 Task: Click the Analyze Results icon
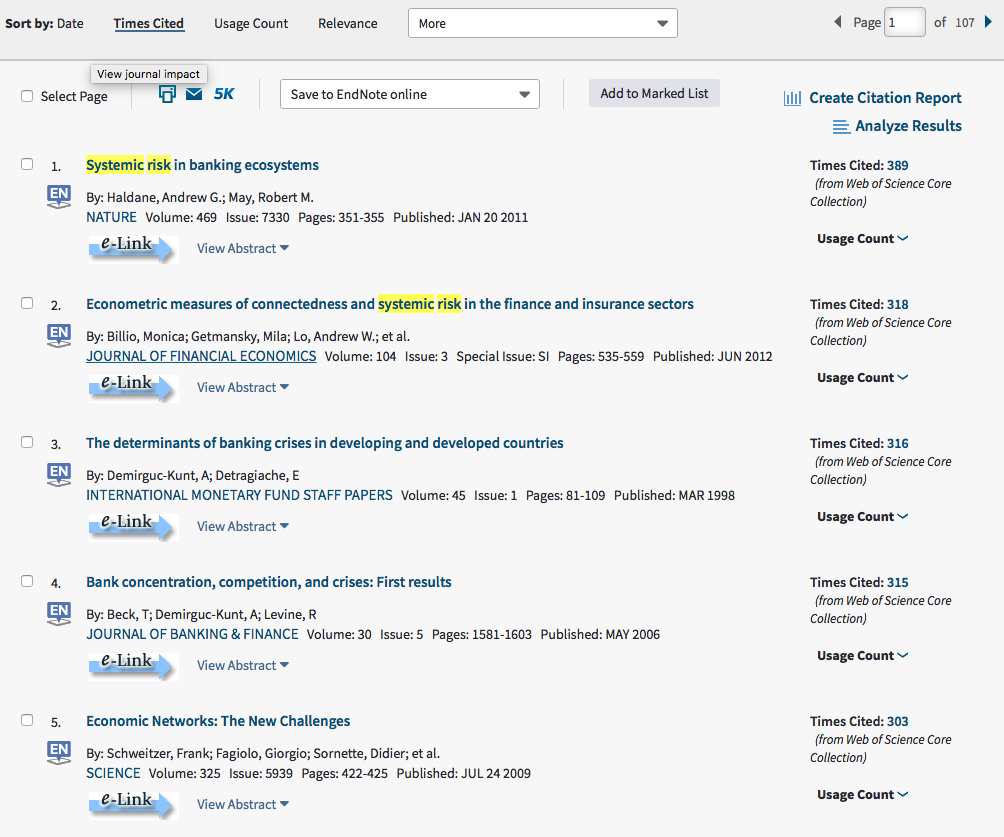(x=840, y=126)
